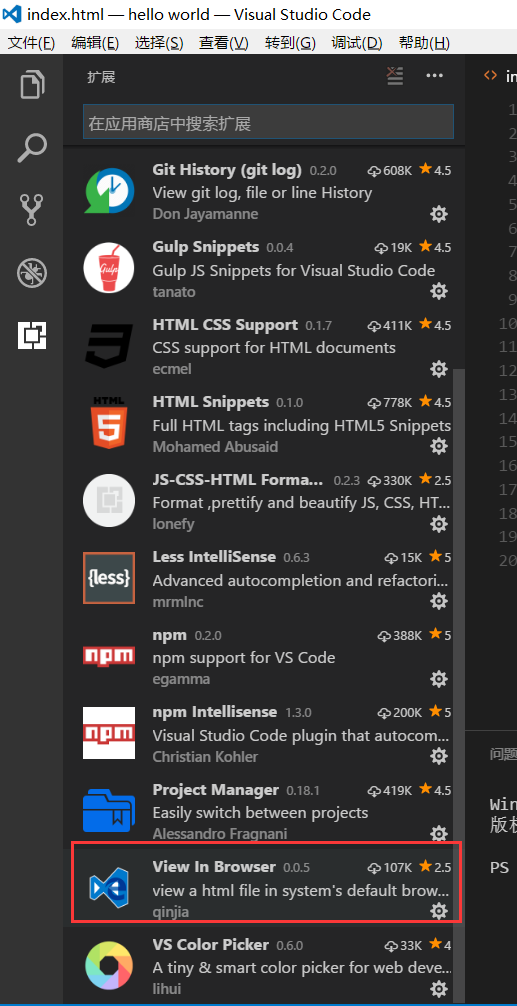Open the Git History manage gear
The width and height of the screenshot is (517, 1006).
point(439,214)
